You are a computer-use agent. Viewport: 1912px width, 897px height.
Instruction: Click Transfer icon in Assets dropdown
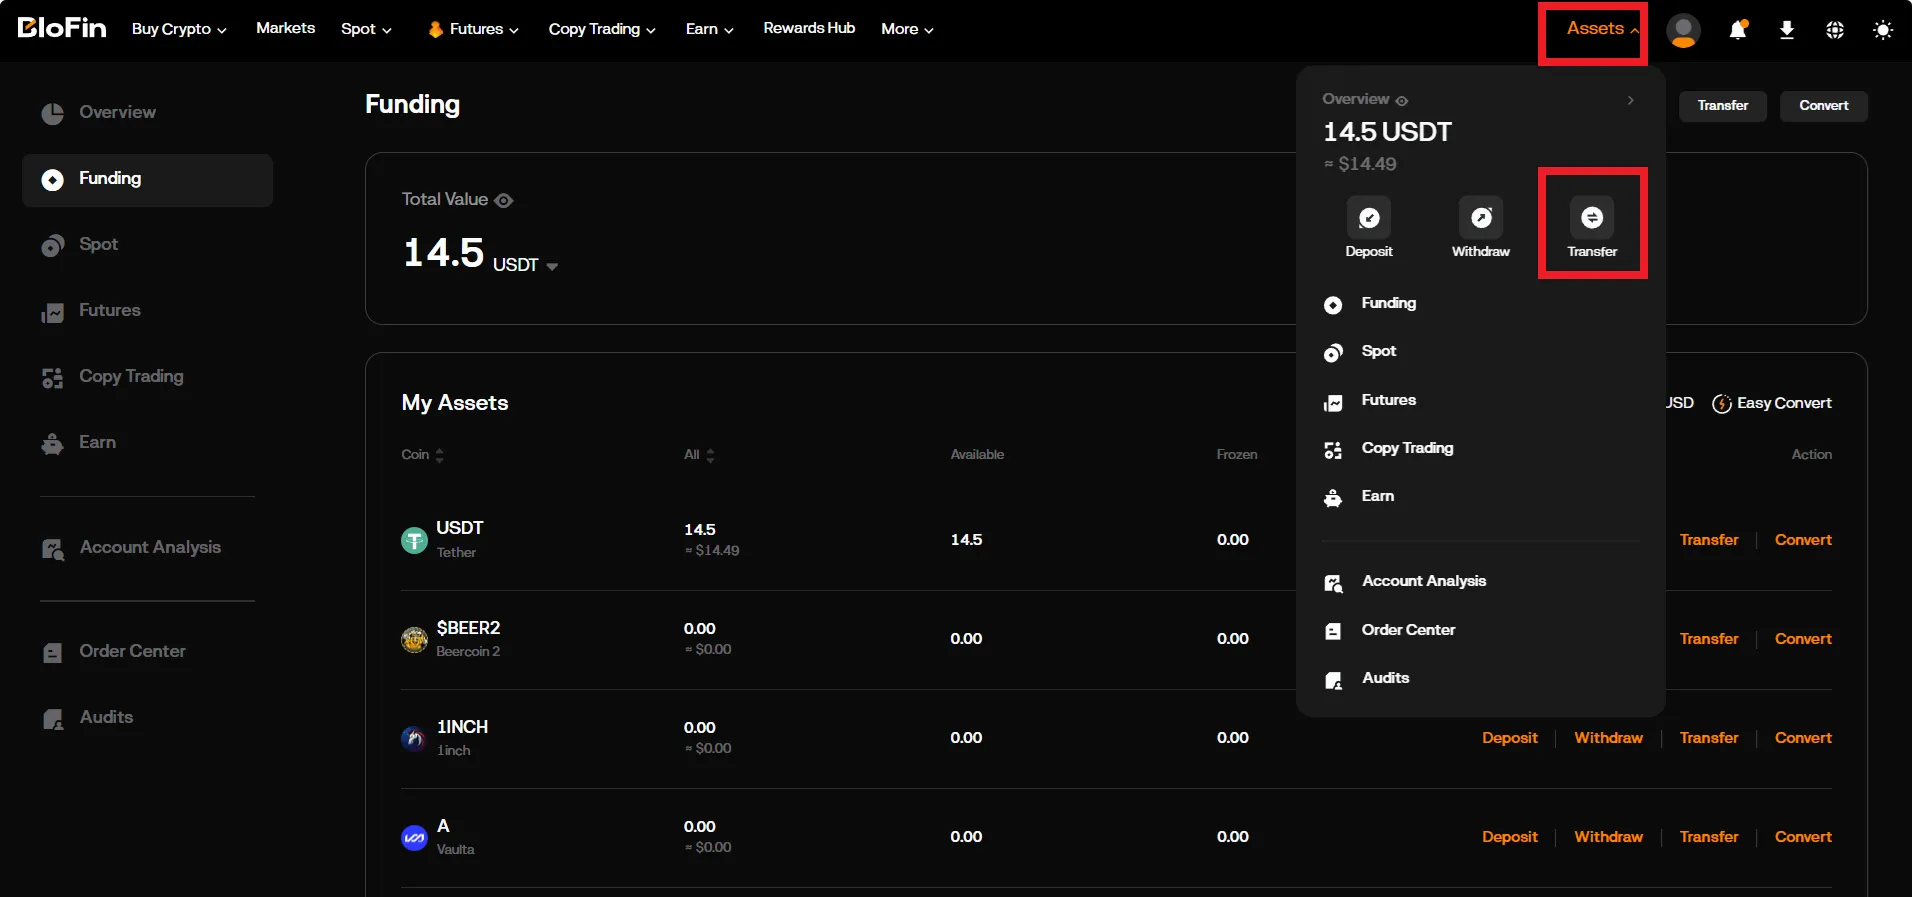(x=1592, y=217)
